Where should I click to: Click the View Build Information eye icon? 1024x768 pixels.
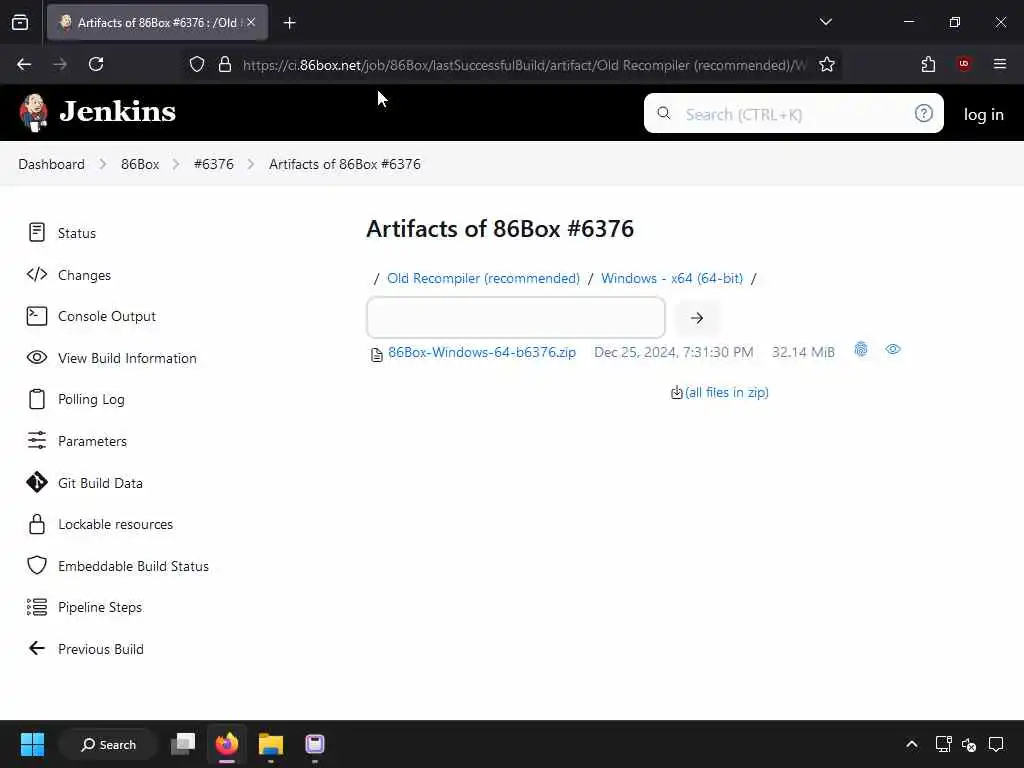pos(37,357)
